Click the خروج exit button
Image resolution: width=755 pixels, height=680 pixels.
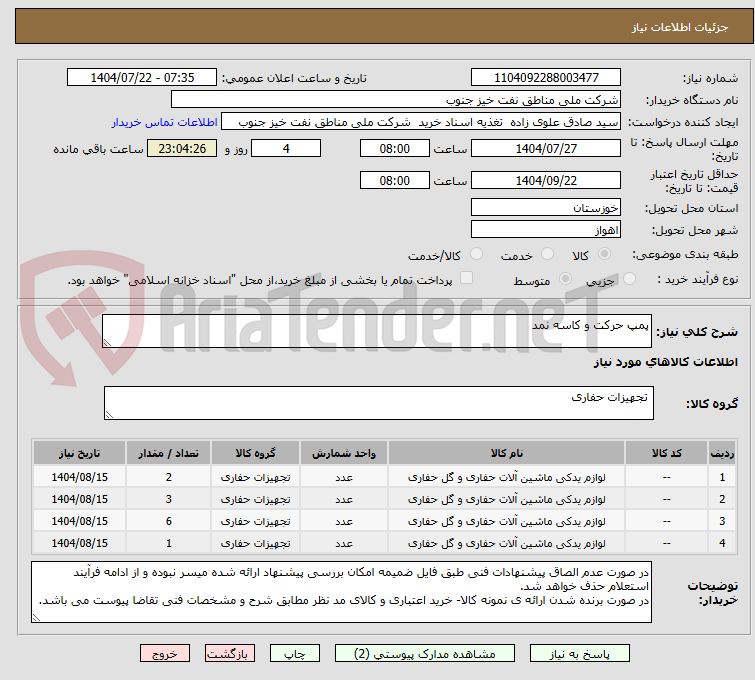pos(165,653)
